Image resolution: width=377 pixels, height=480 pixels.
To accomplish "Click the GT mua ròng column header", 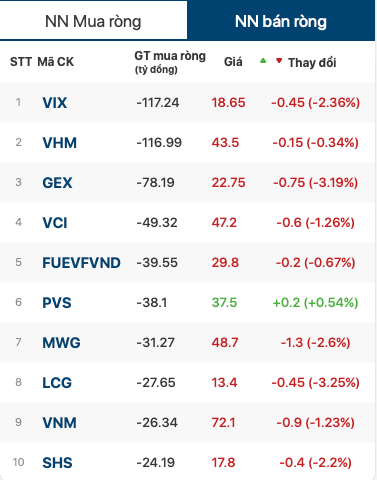I will point(170,62).
